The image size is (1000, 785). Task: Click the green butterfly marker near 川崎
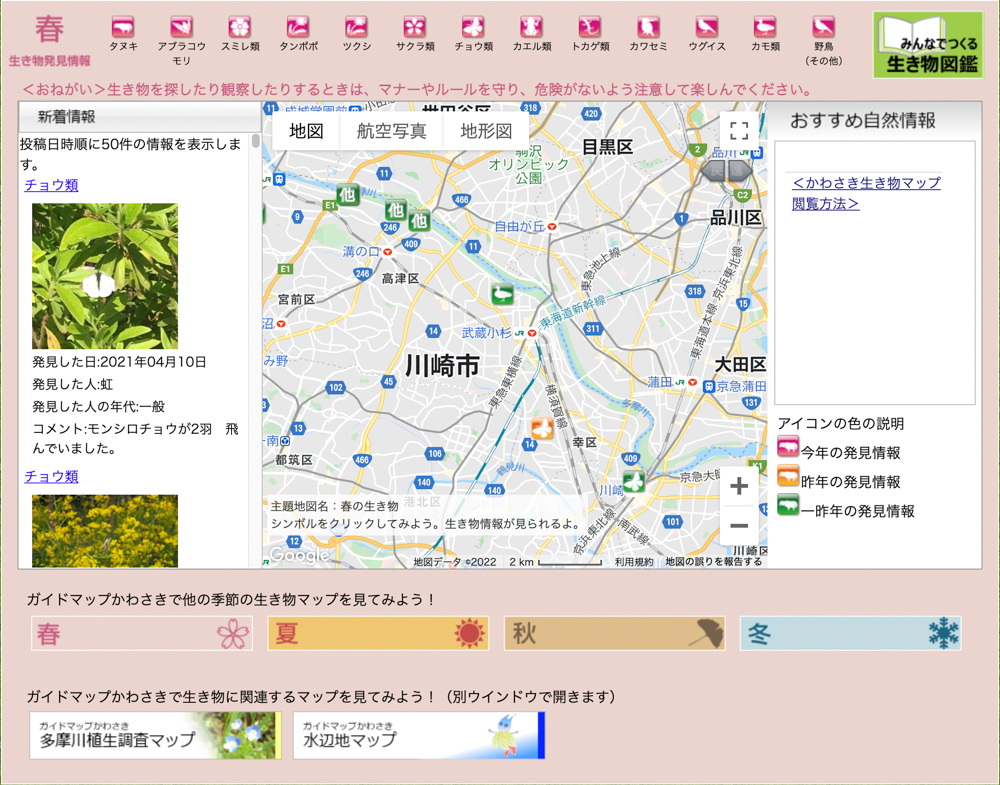tap(634, 481)
